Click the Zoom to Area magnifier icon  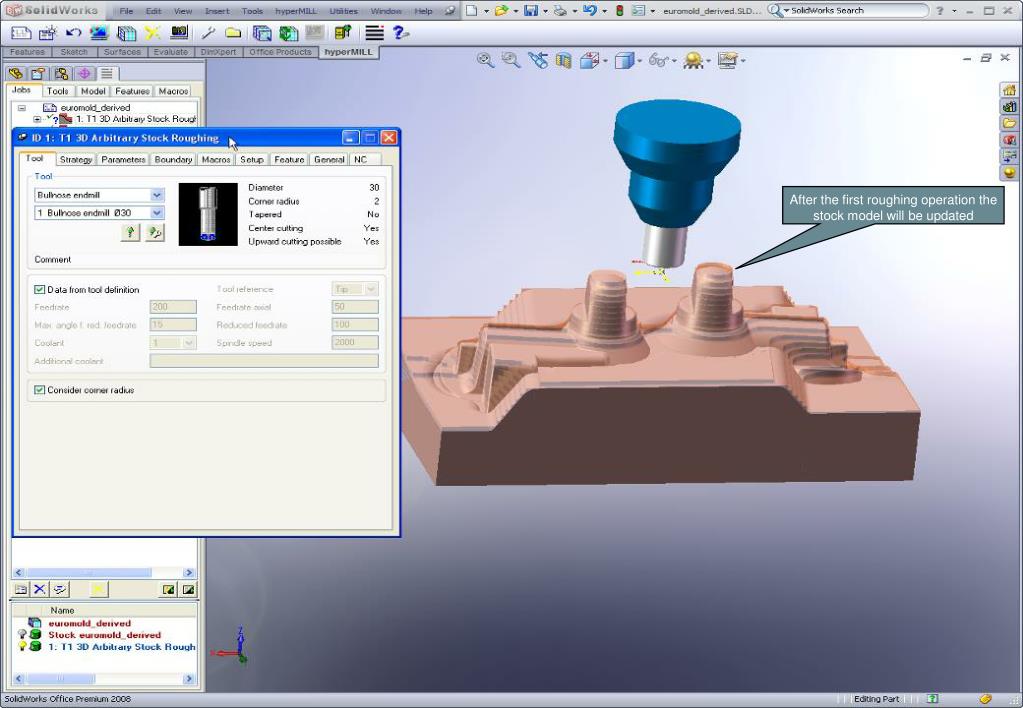(510, 61)
